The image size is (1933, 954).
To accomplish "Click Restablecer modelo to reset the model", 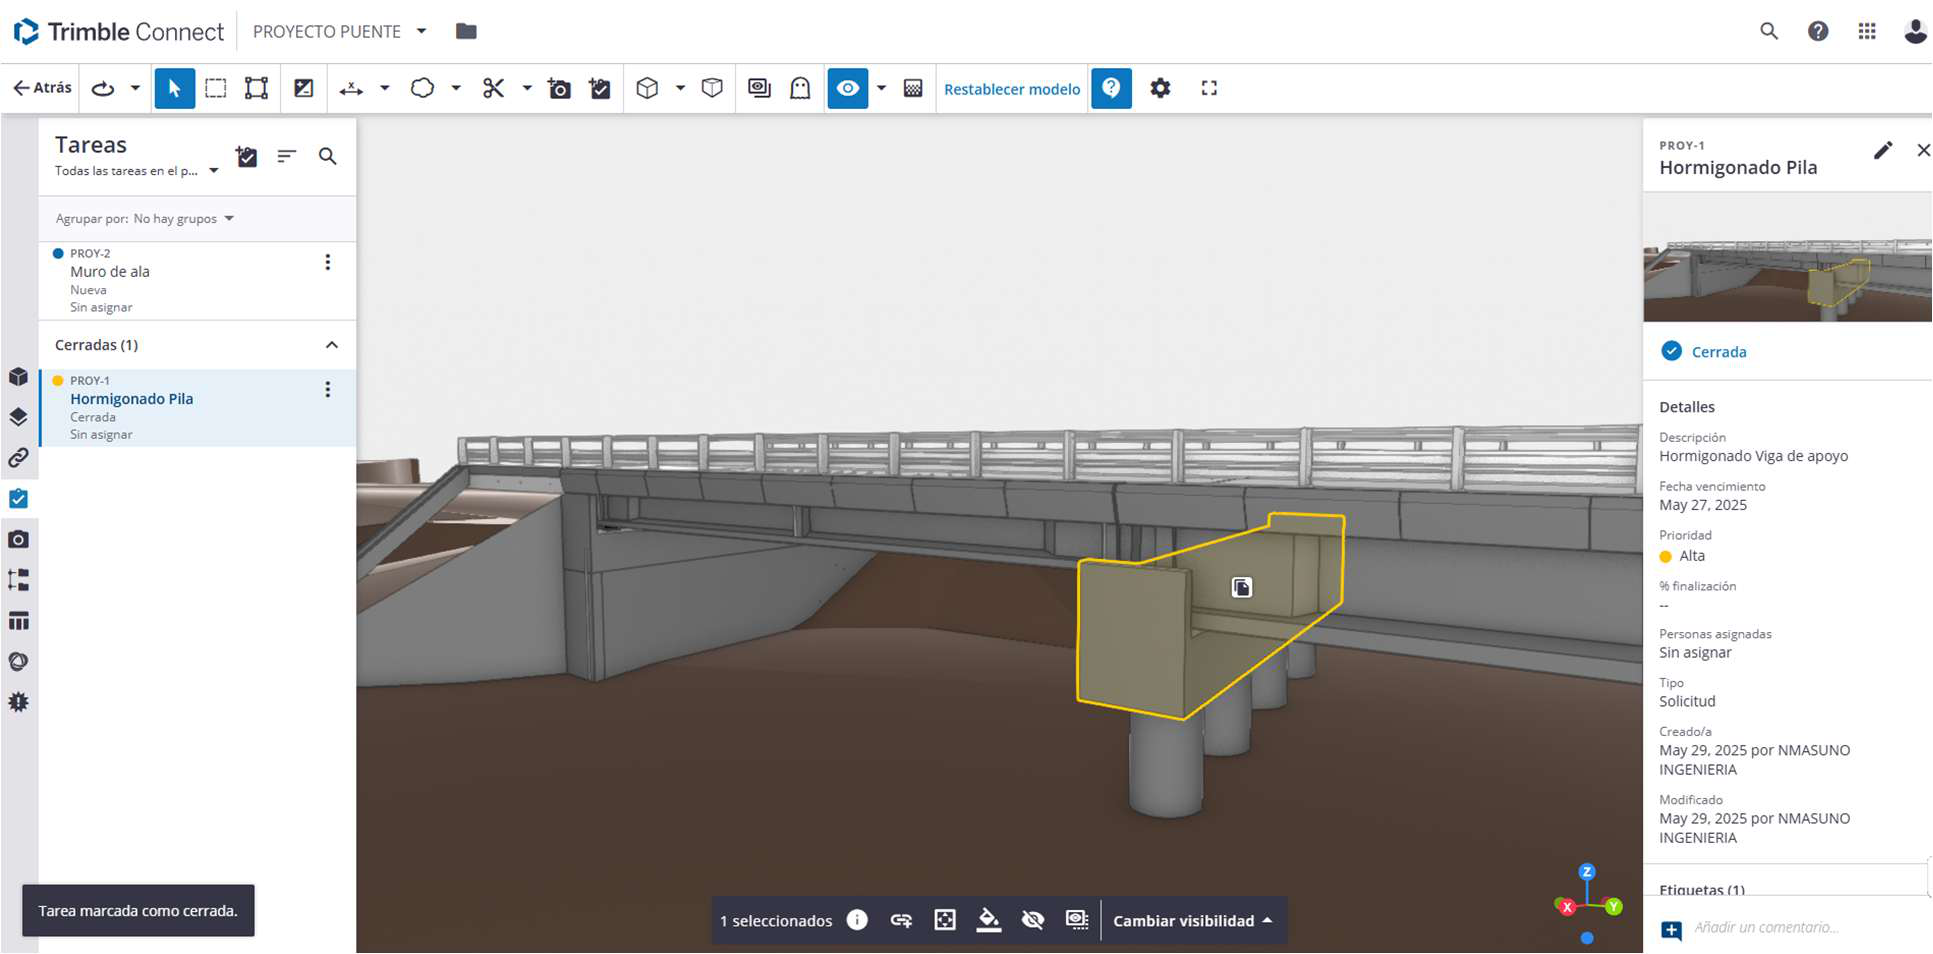I will 1011,89.
